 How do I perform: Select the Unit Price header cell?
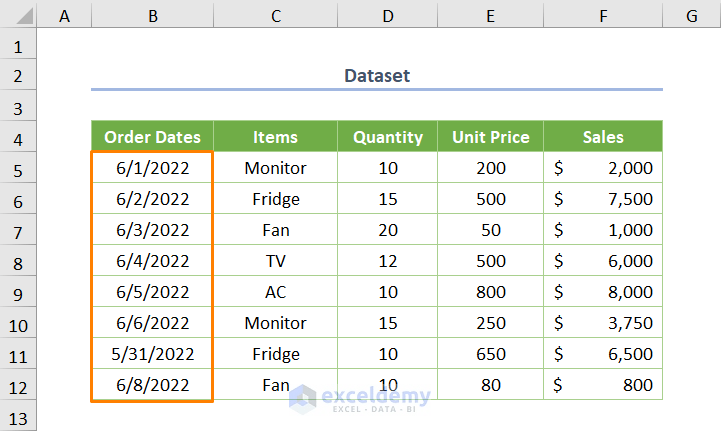tap(491, 137)
